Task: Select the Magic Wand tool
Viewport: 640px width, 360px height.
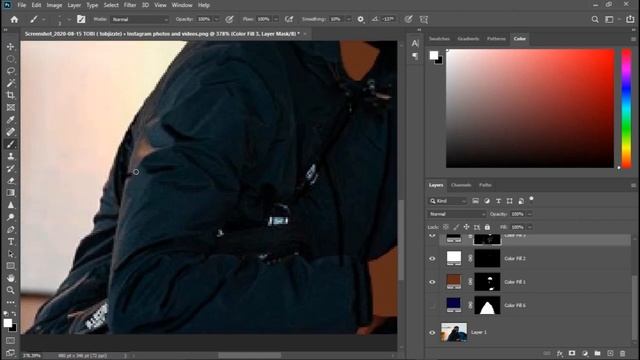Action: pyautogui.click(x=11, y=83)
